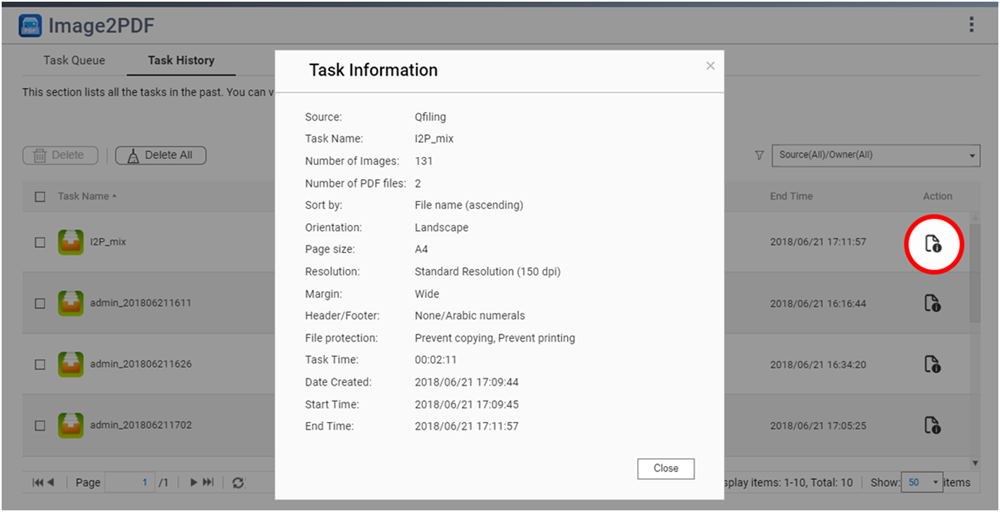Viewport: 1000px width, 512px height.
Task: Tick the checkbox for admin_201806211611
Action: [x=40, y=303]
